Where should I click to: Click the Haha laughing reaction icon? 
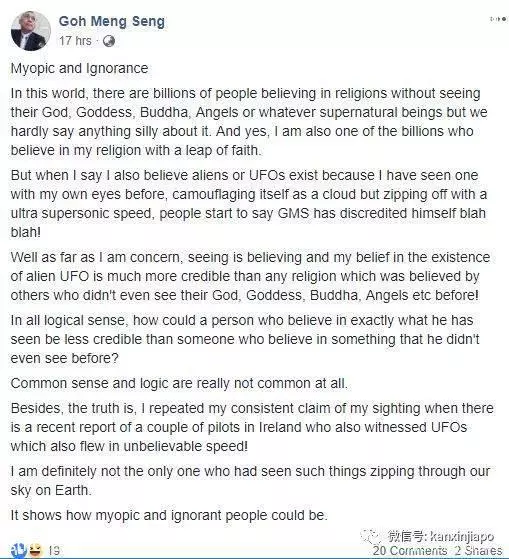35,550
